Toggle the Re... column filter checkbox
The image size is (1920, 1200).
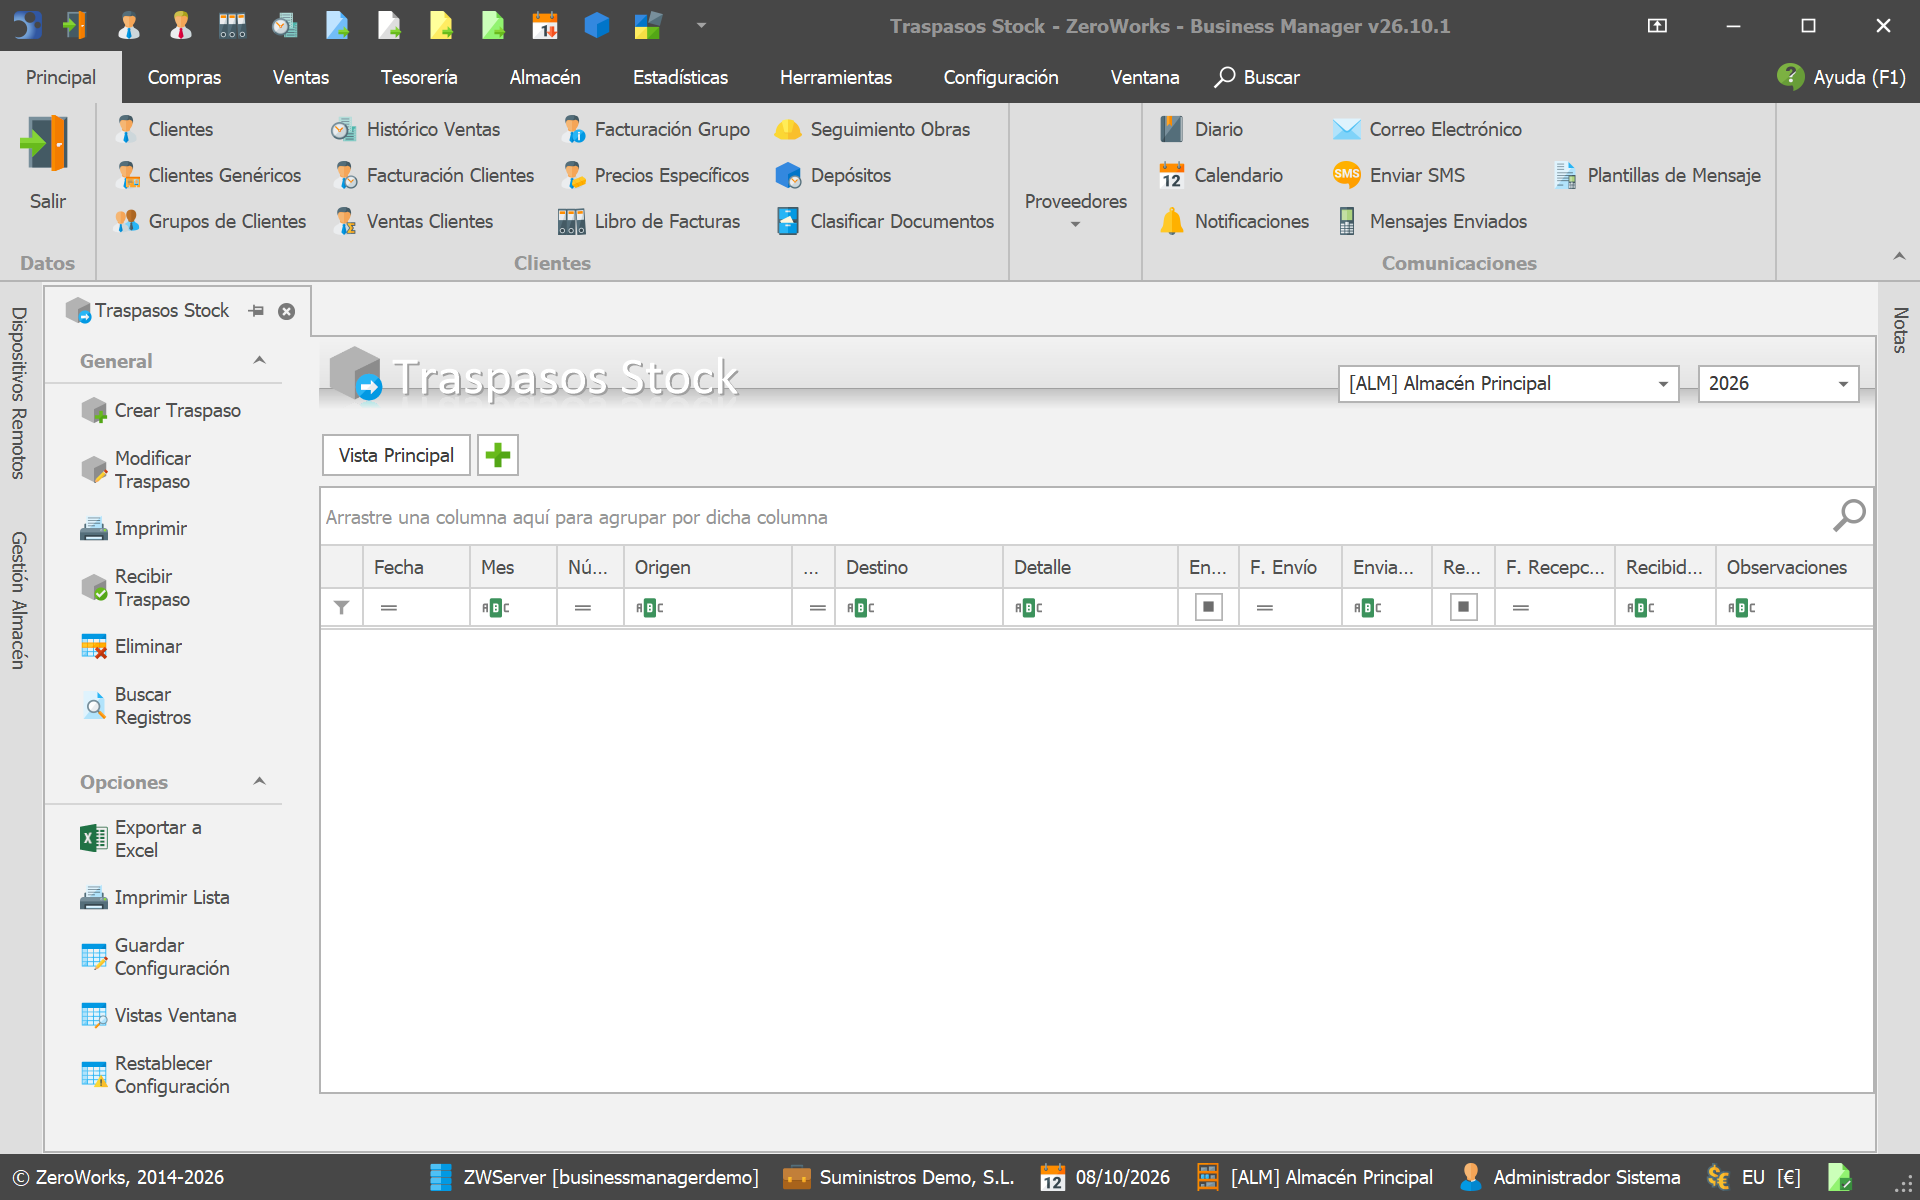1463,607
